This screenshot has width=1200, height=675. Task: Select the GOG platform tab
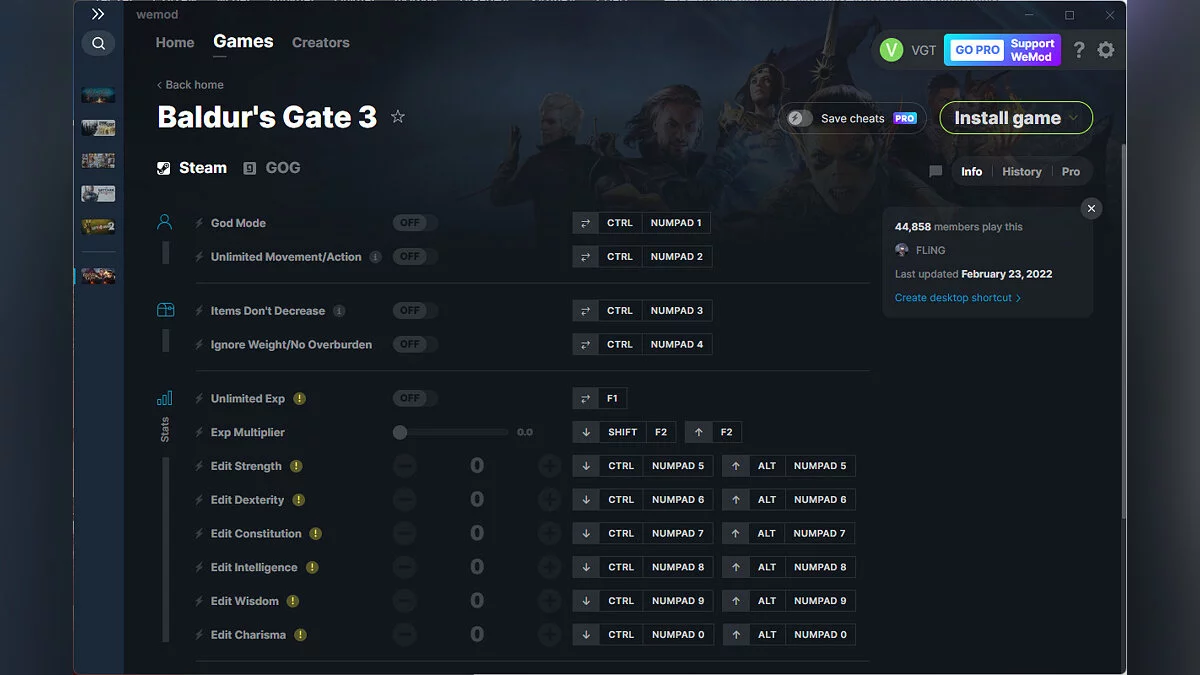272,168
